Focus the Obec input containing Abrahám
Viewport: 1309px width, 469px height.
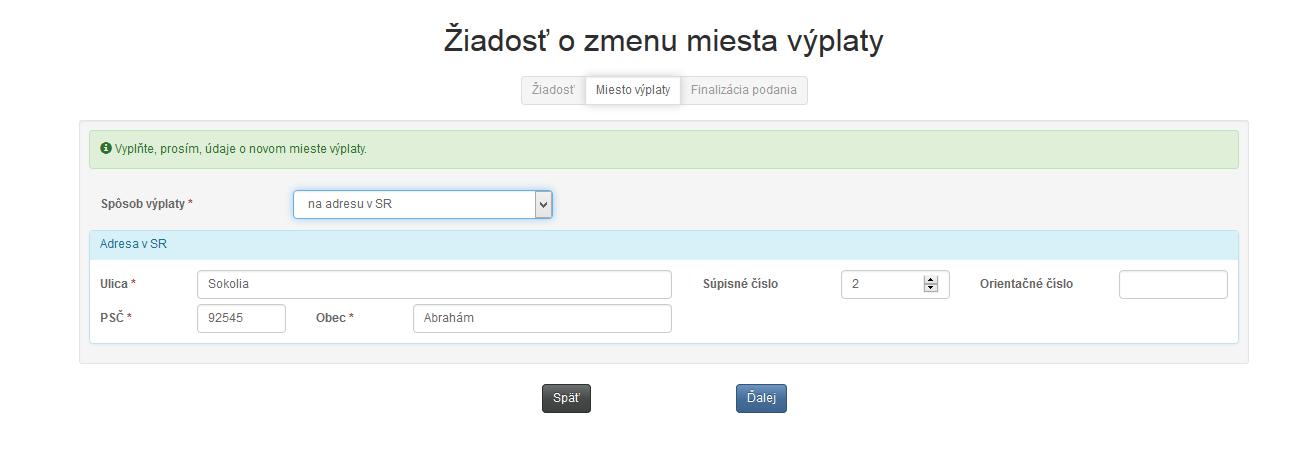pyautogui.click(x=541, y=318)
